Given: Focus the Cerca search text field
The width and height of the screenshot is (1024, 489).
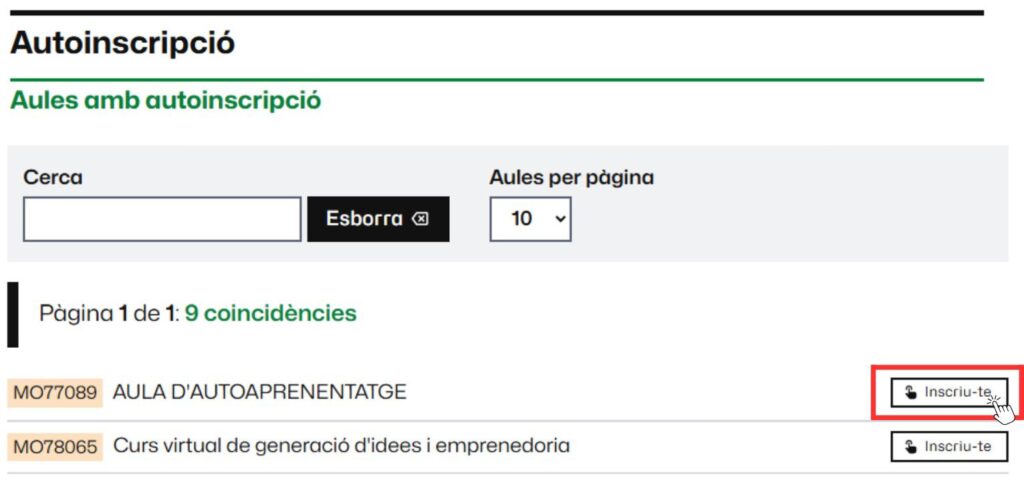Looking at the screenshot, I should tap(162, 219).
